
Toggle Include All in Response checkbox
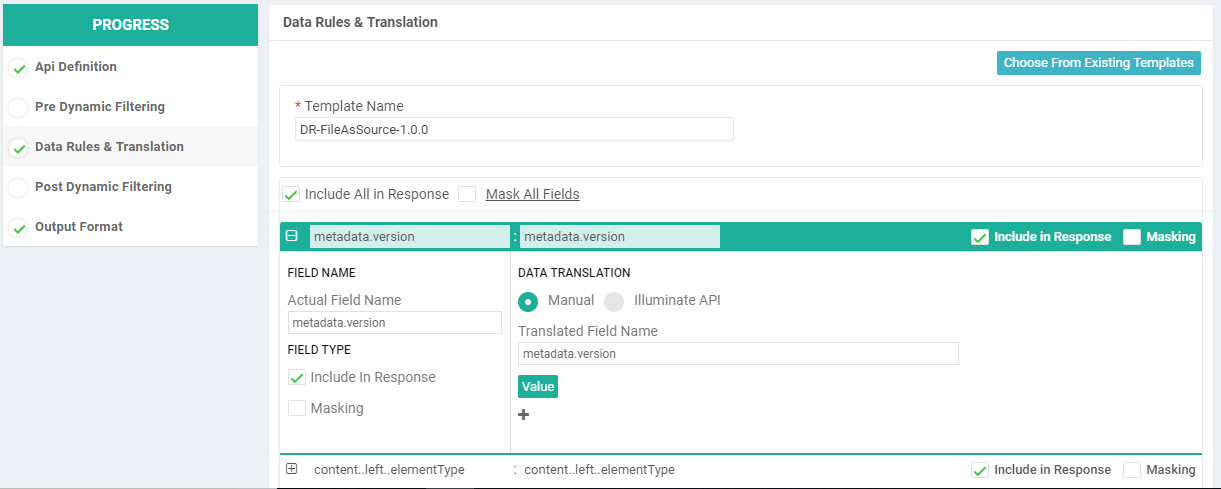tap(291, 194)
